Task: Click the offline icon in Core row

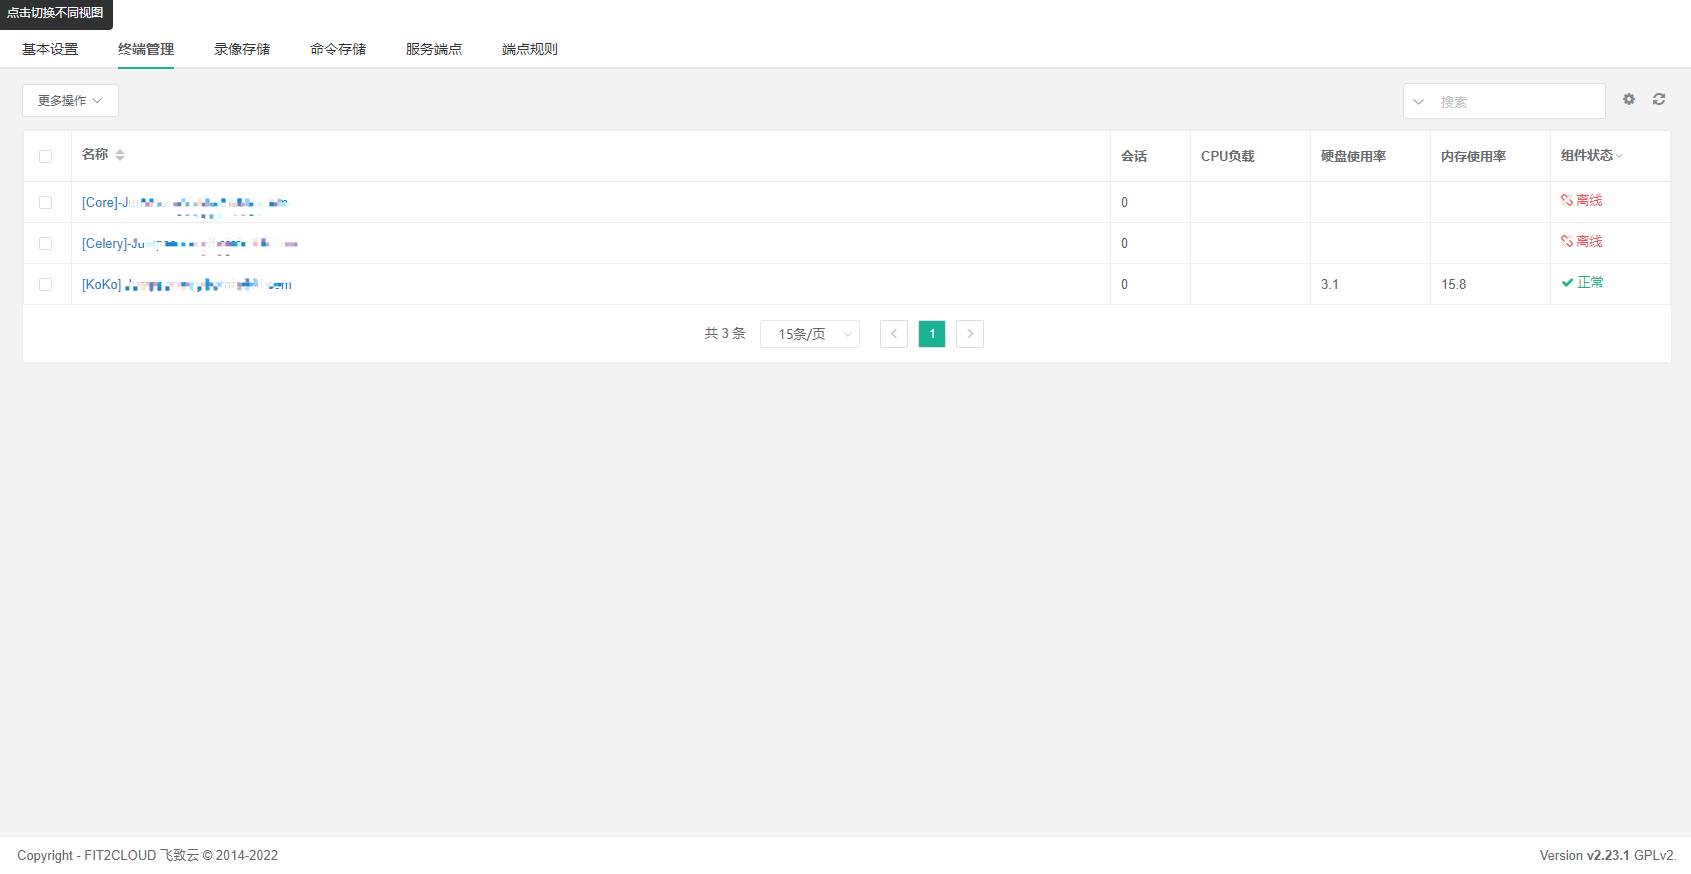Action: click(x=1567, y=200)
